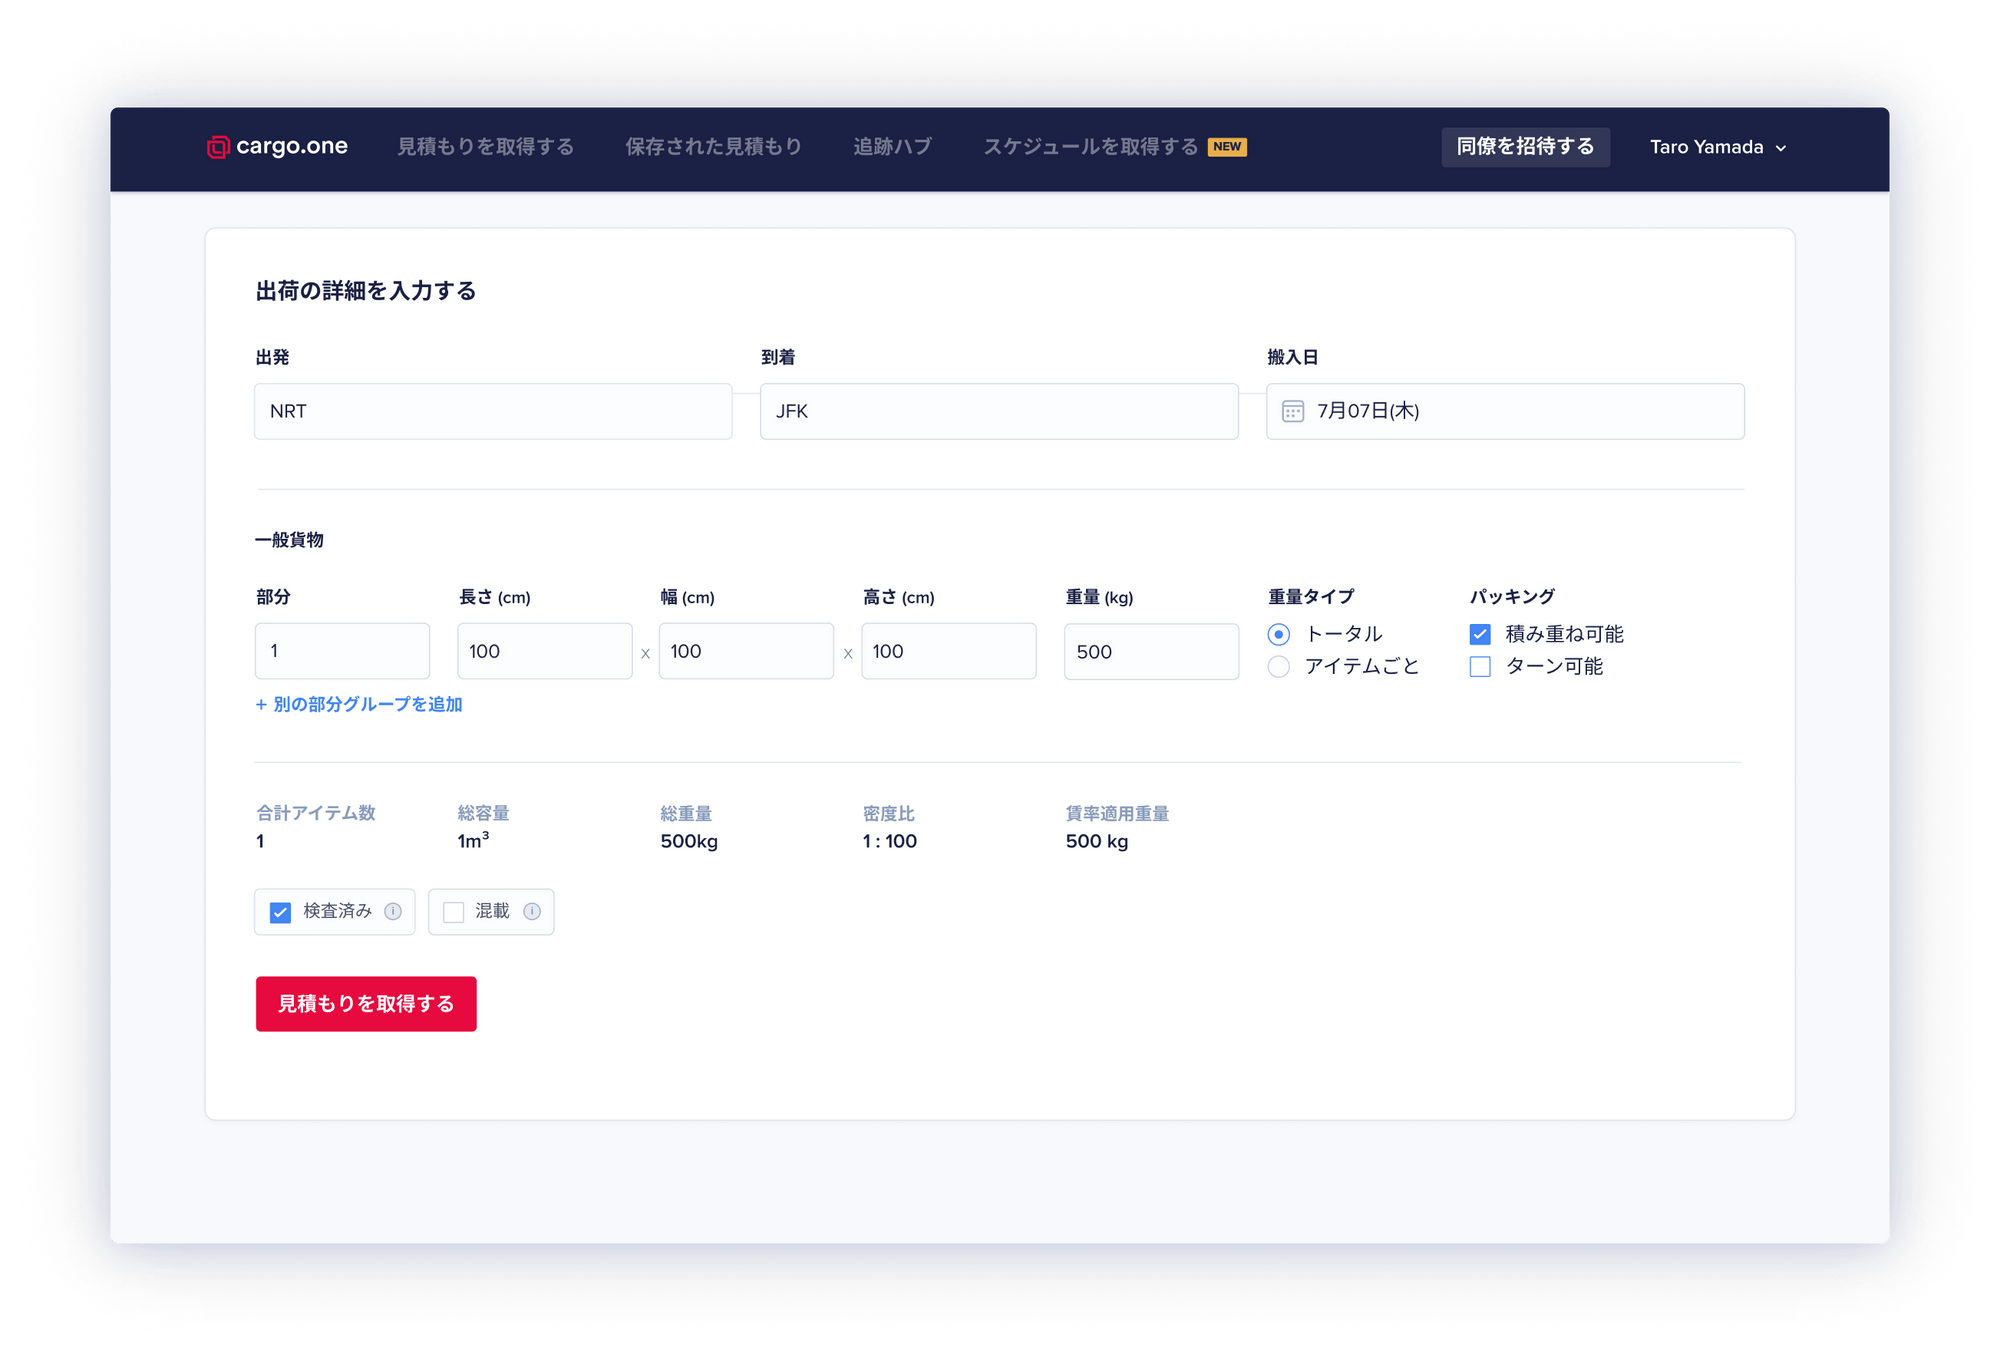Click the 別の部分グループを追加 link
Viewport: 2000px width, 1357px height.
358,704
